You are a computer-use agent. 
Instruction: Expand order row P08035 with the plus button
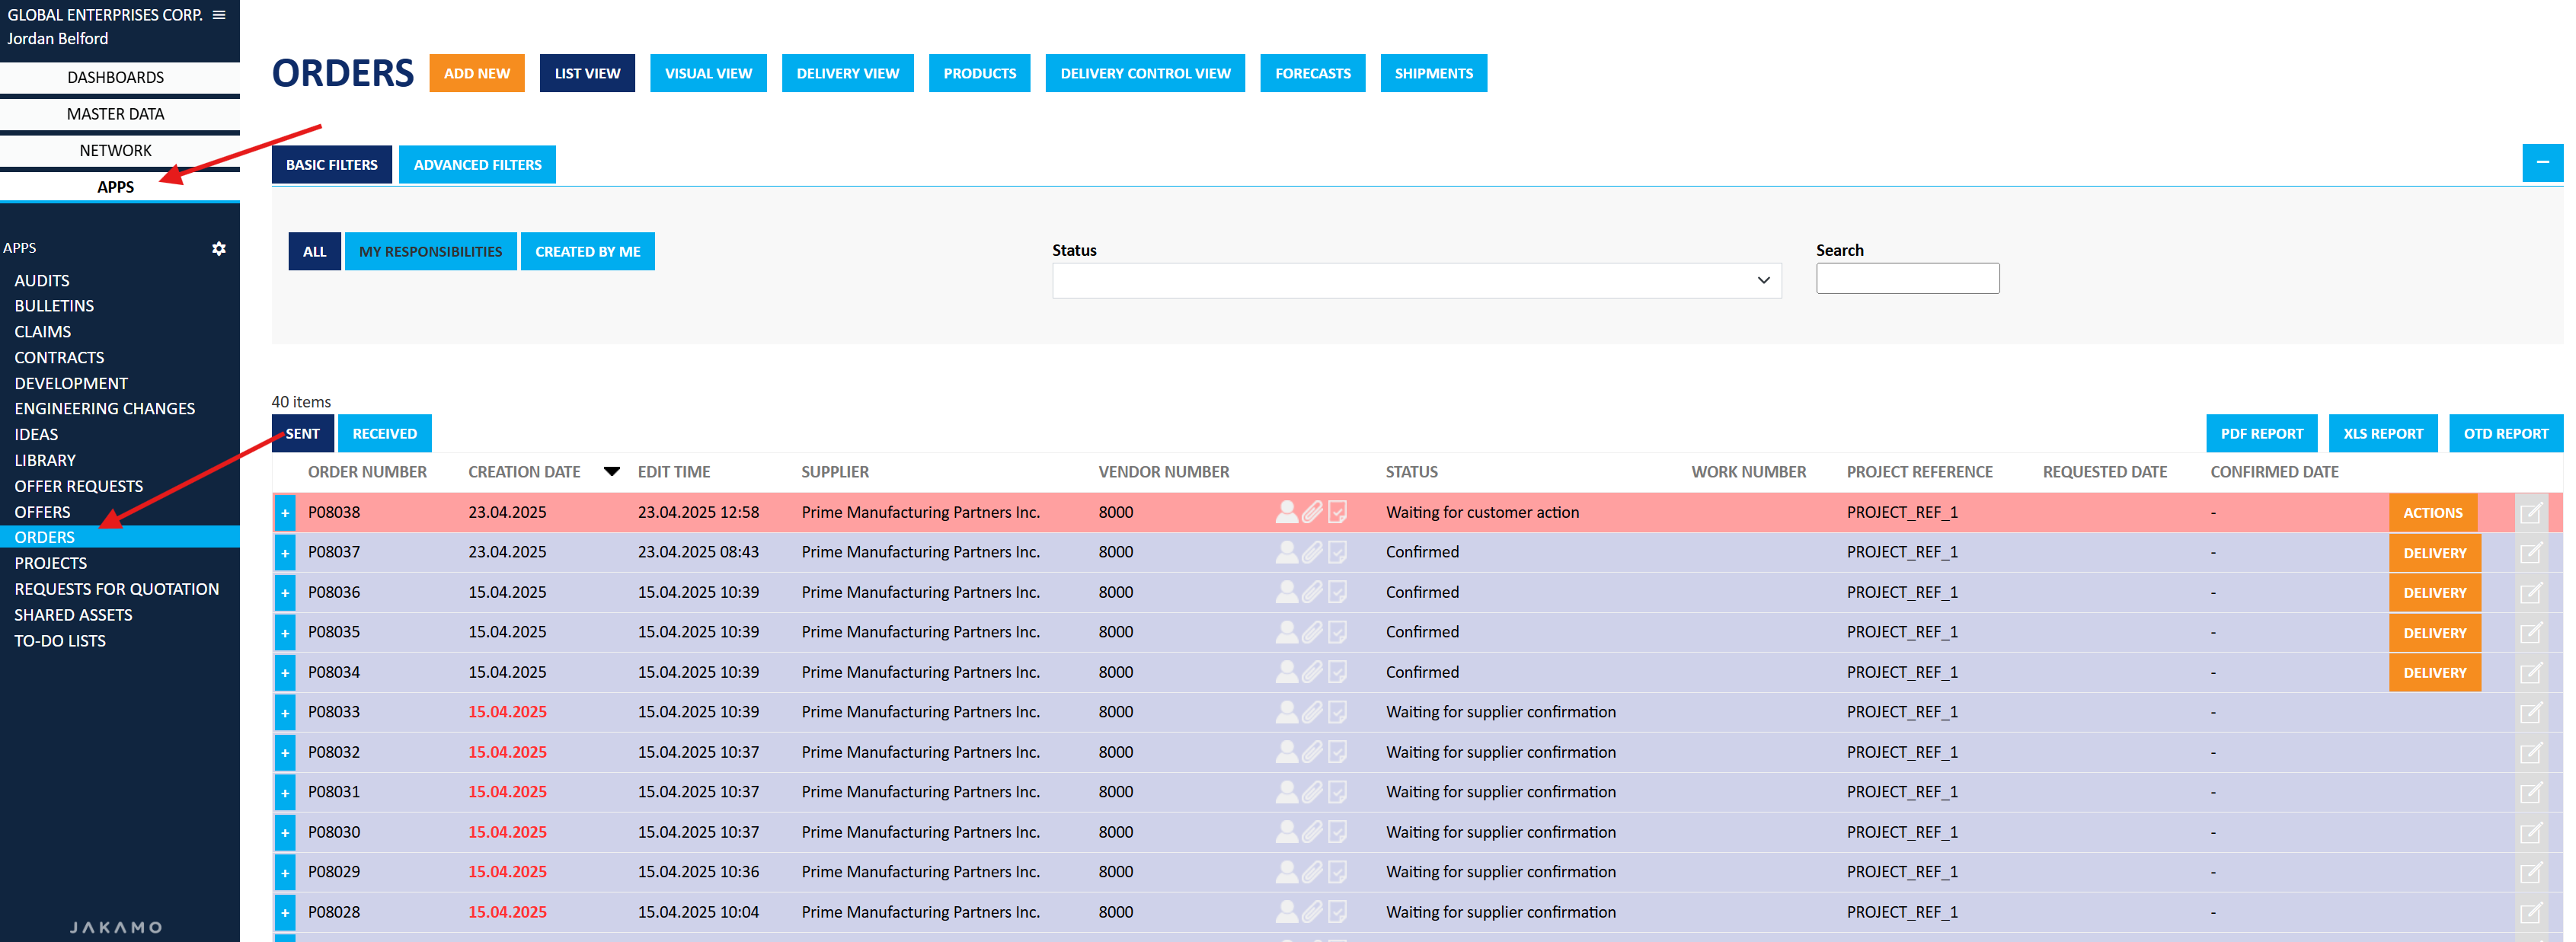tap(285, 633)
